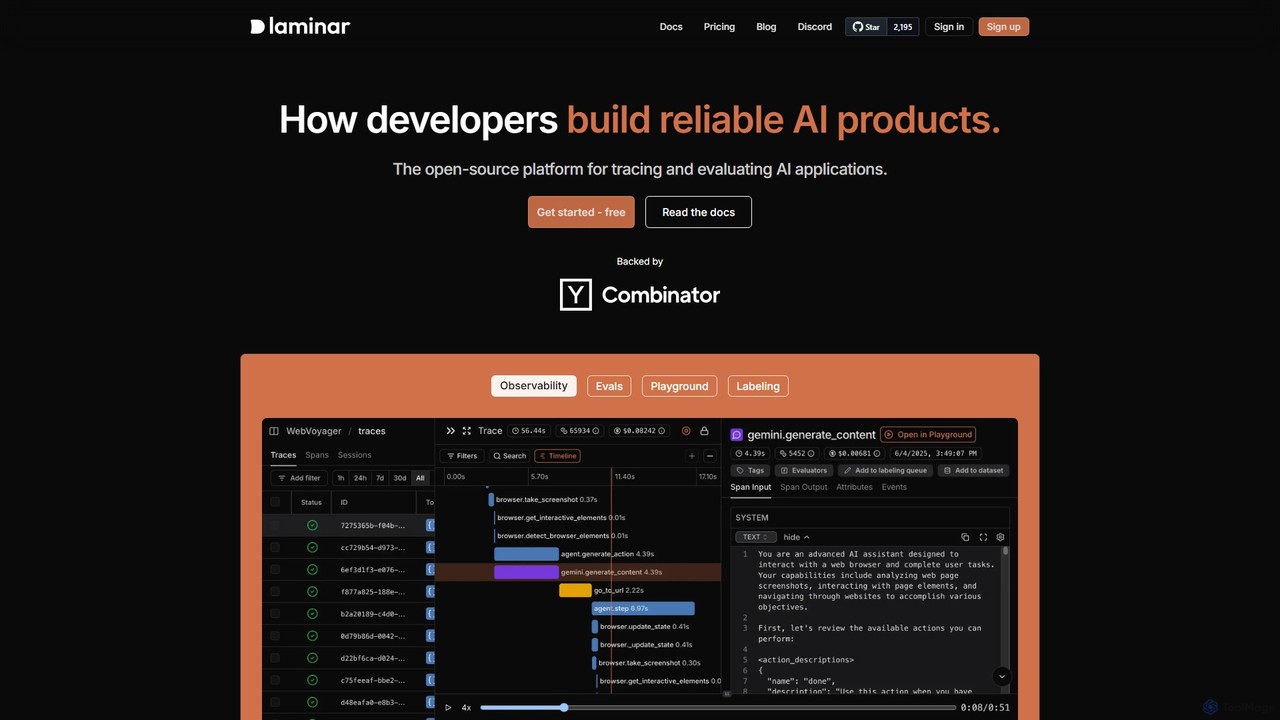Tick checkbox for trace 6ef3d1f3
Screen dimensions: 1280x720
pos(275,569)
